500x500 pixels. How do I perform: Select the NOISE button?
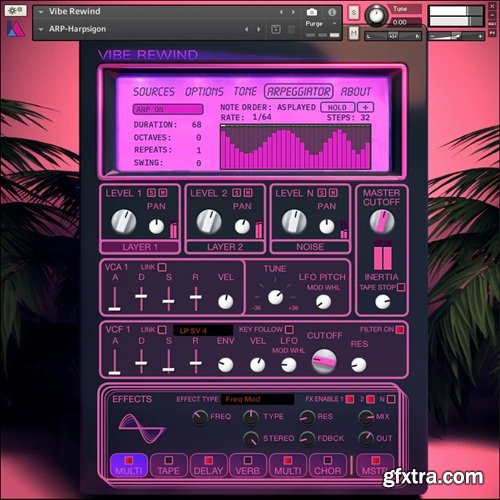point(310,247)
